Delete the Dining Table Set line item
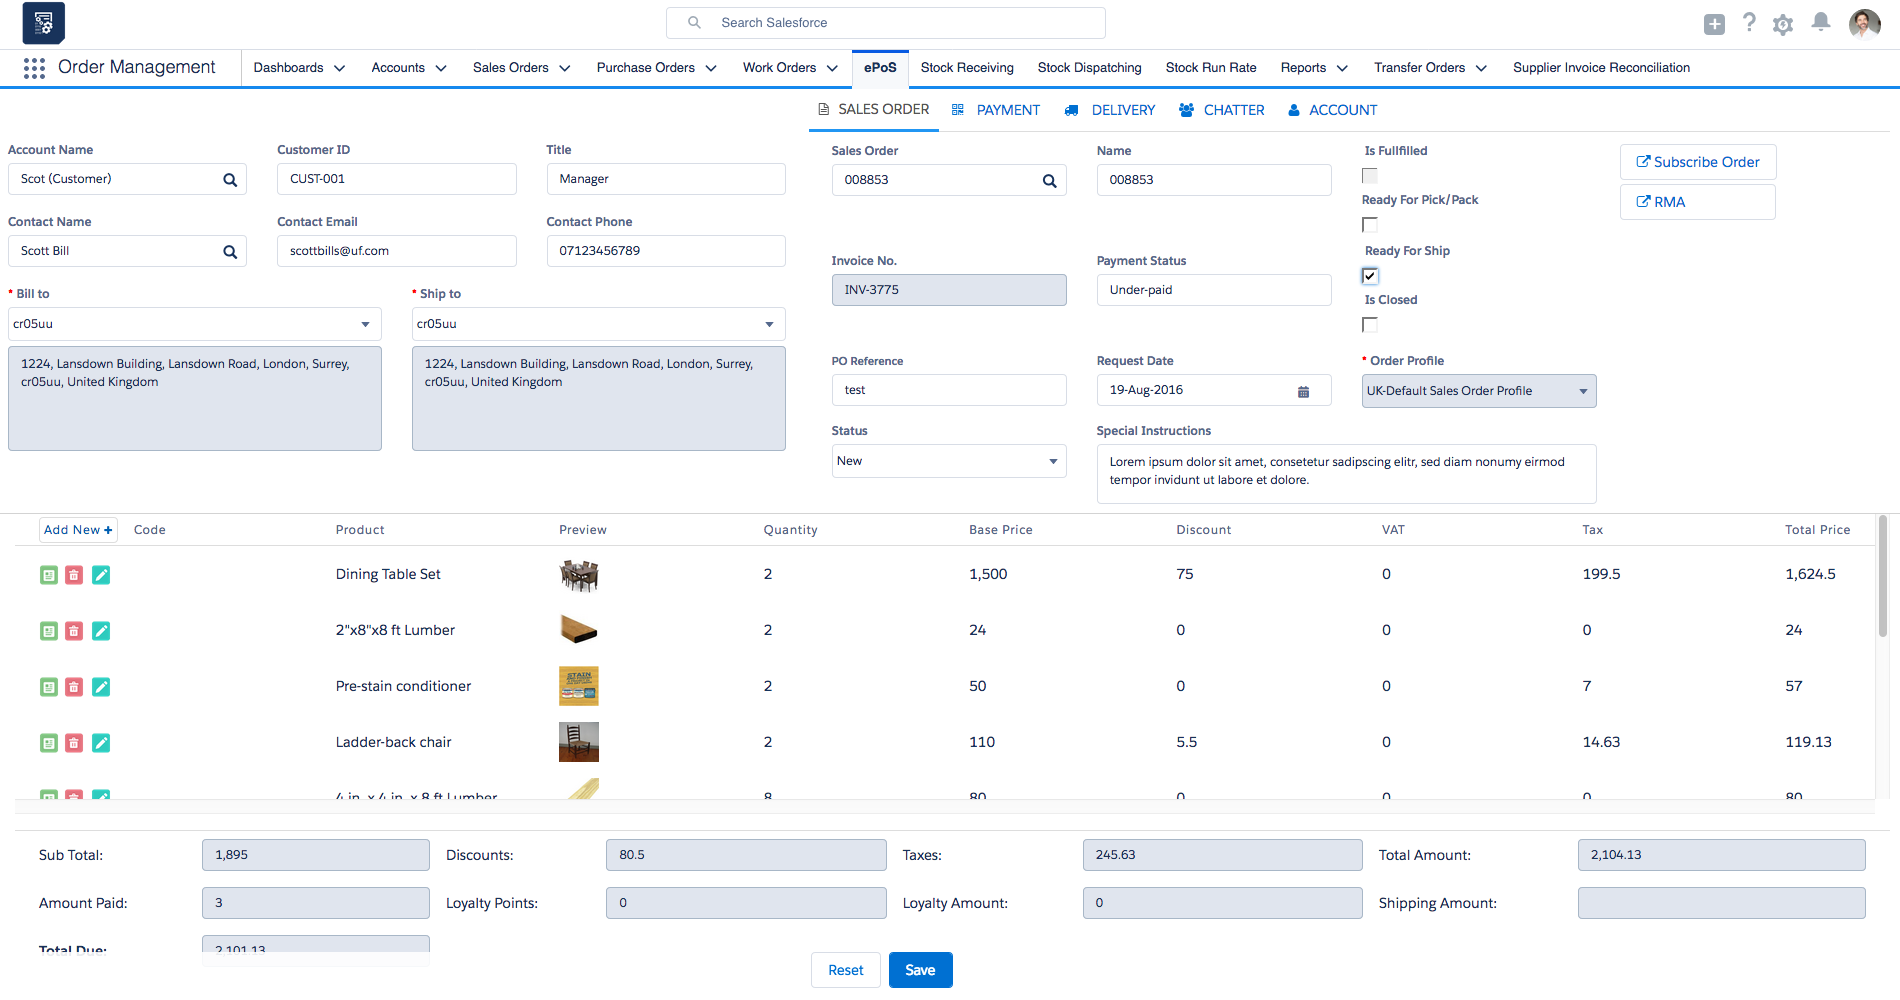 point(74,575)
